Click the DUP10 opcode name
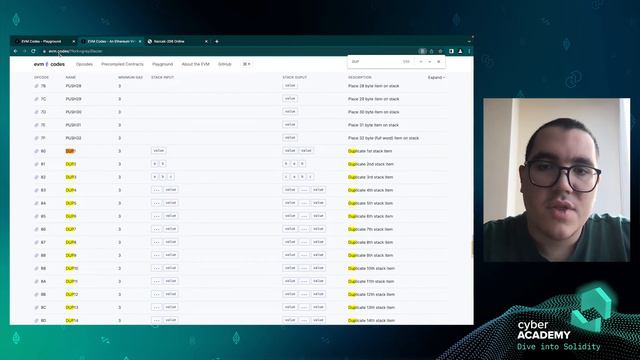 [x=72, y=269]
